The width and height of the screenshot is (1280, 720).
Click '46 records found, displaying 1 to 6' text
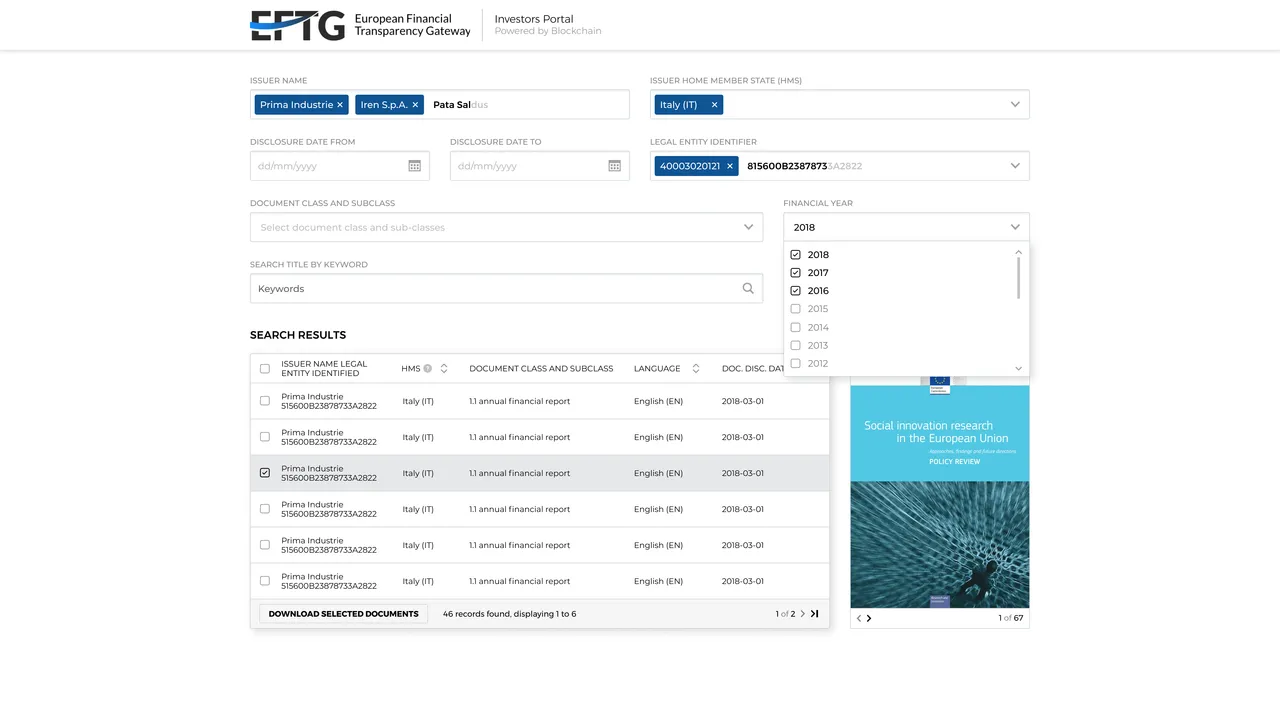pyautogui.click(x=509, y=614)
